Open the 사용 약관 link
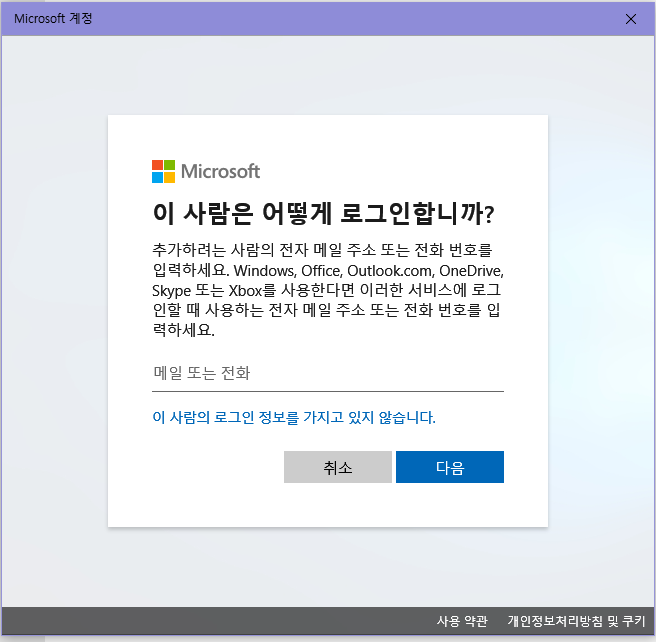The width and height of the screenshot is (656, 642). [462, 621]
